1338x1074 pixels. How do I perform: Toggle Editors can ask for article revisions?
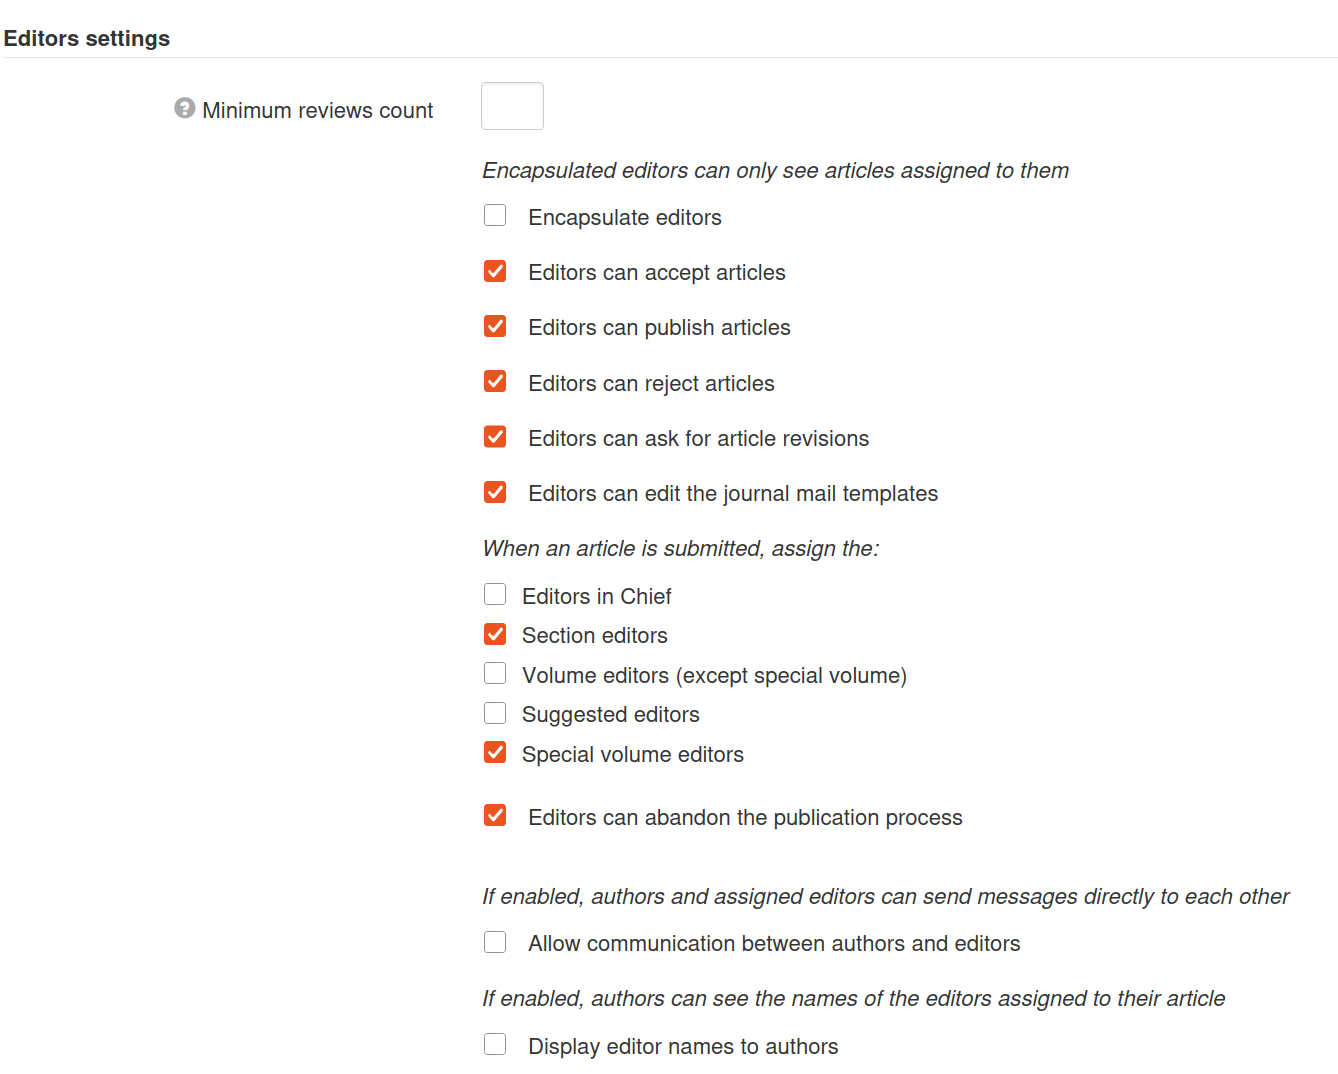point(495,437)
